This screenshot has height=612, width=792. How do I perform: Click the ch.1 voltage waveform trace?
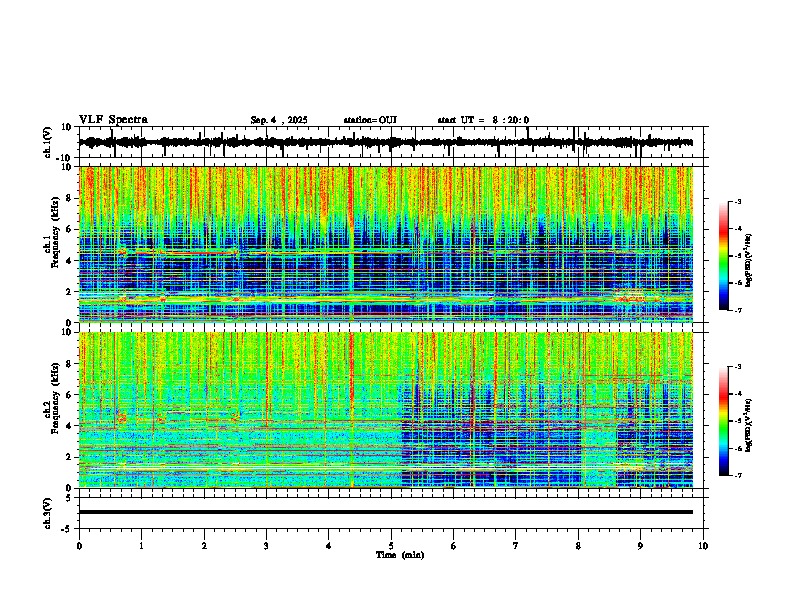386,142
